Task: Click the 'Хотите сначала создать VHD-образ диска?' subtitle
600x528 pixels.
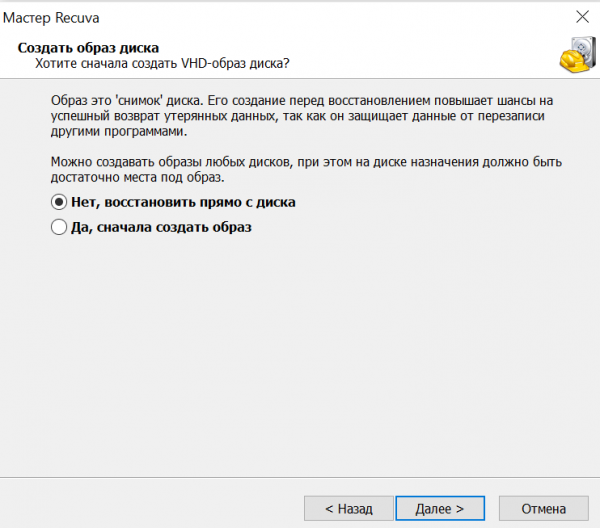Action: tap(162, 63)
